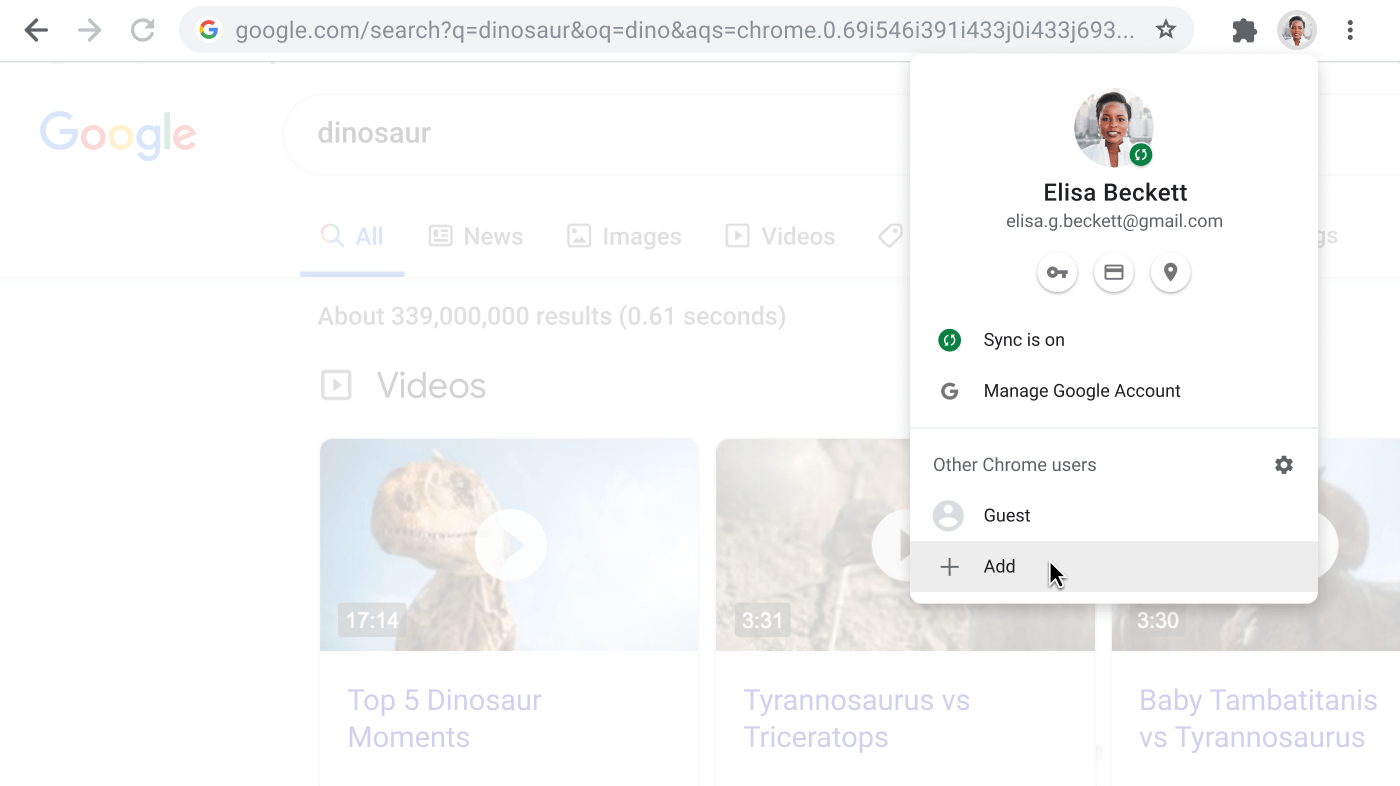Open Manage Google Account
This screenshot has height=786, width=1400.
click(x=1081, y=390)
